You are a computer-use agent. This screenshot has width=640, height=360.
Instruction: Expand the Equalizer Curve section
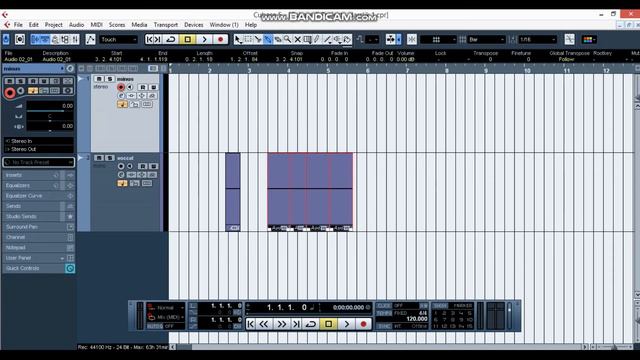click(x=39, y=196)
